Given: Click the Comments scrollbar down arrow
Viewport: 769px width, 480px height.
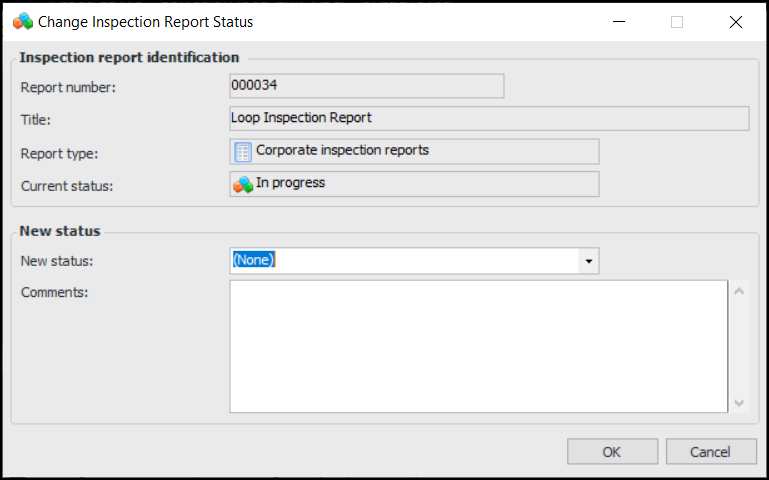Looking at the screenshot, I should tap(740, 402).
